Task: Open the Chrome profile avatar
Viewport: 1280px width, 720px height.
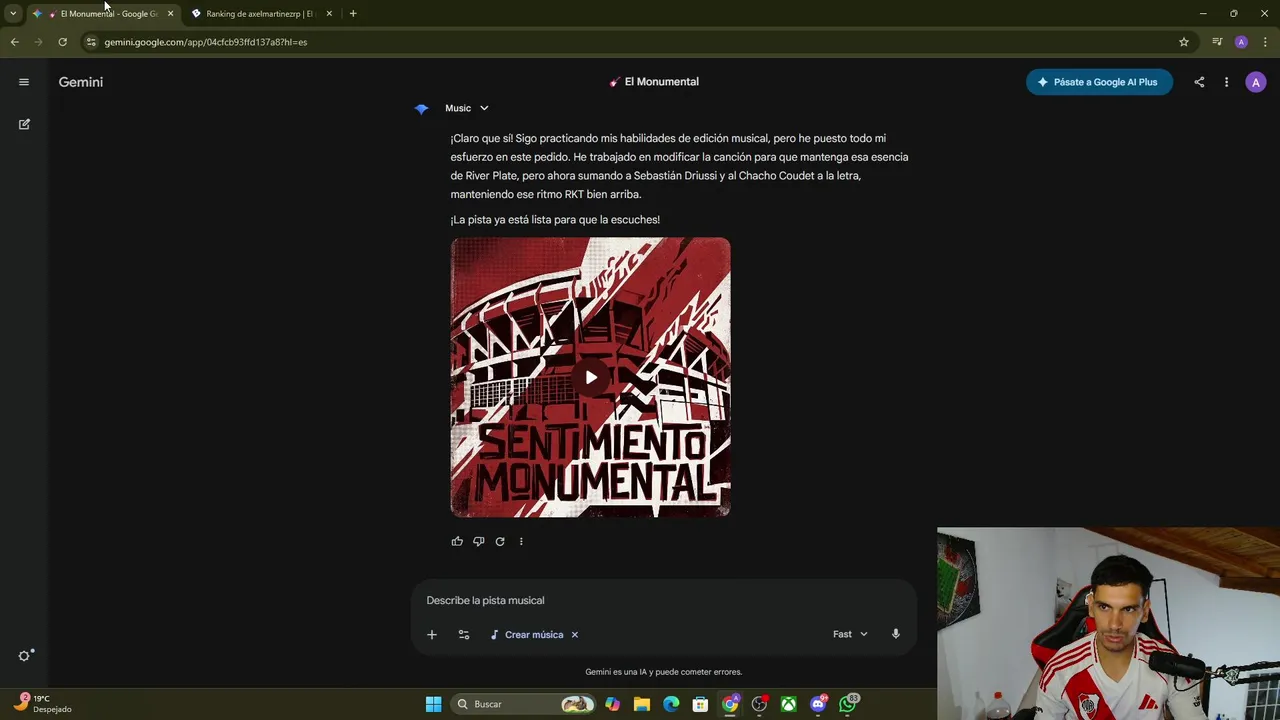Action: point(1241,42)
